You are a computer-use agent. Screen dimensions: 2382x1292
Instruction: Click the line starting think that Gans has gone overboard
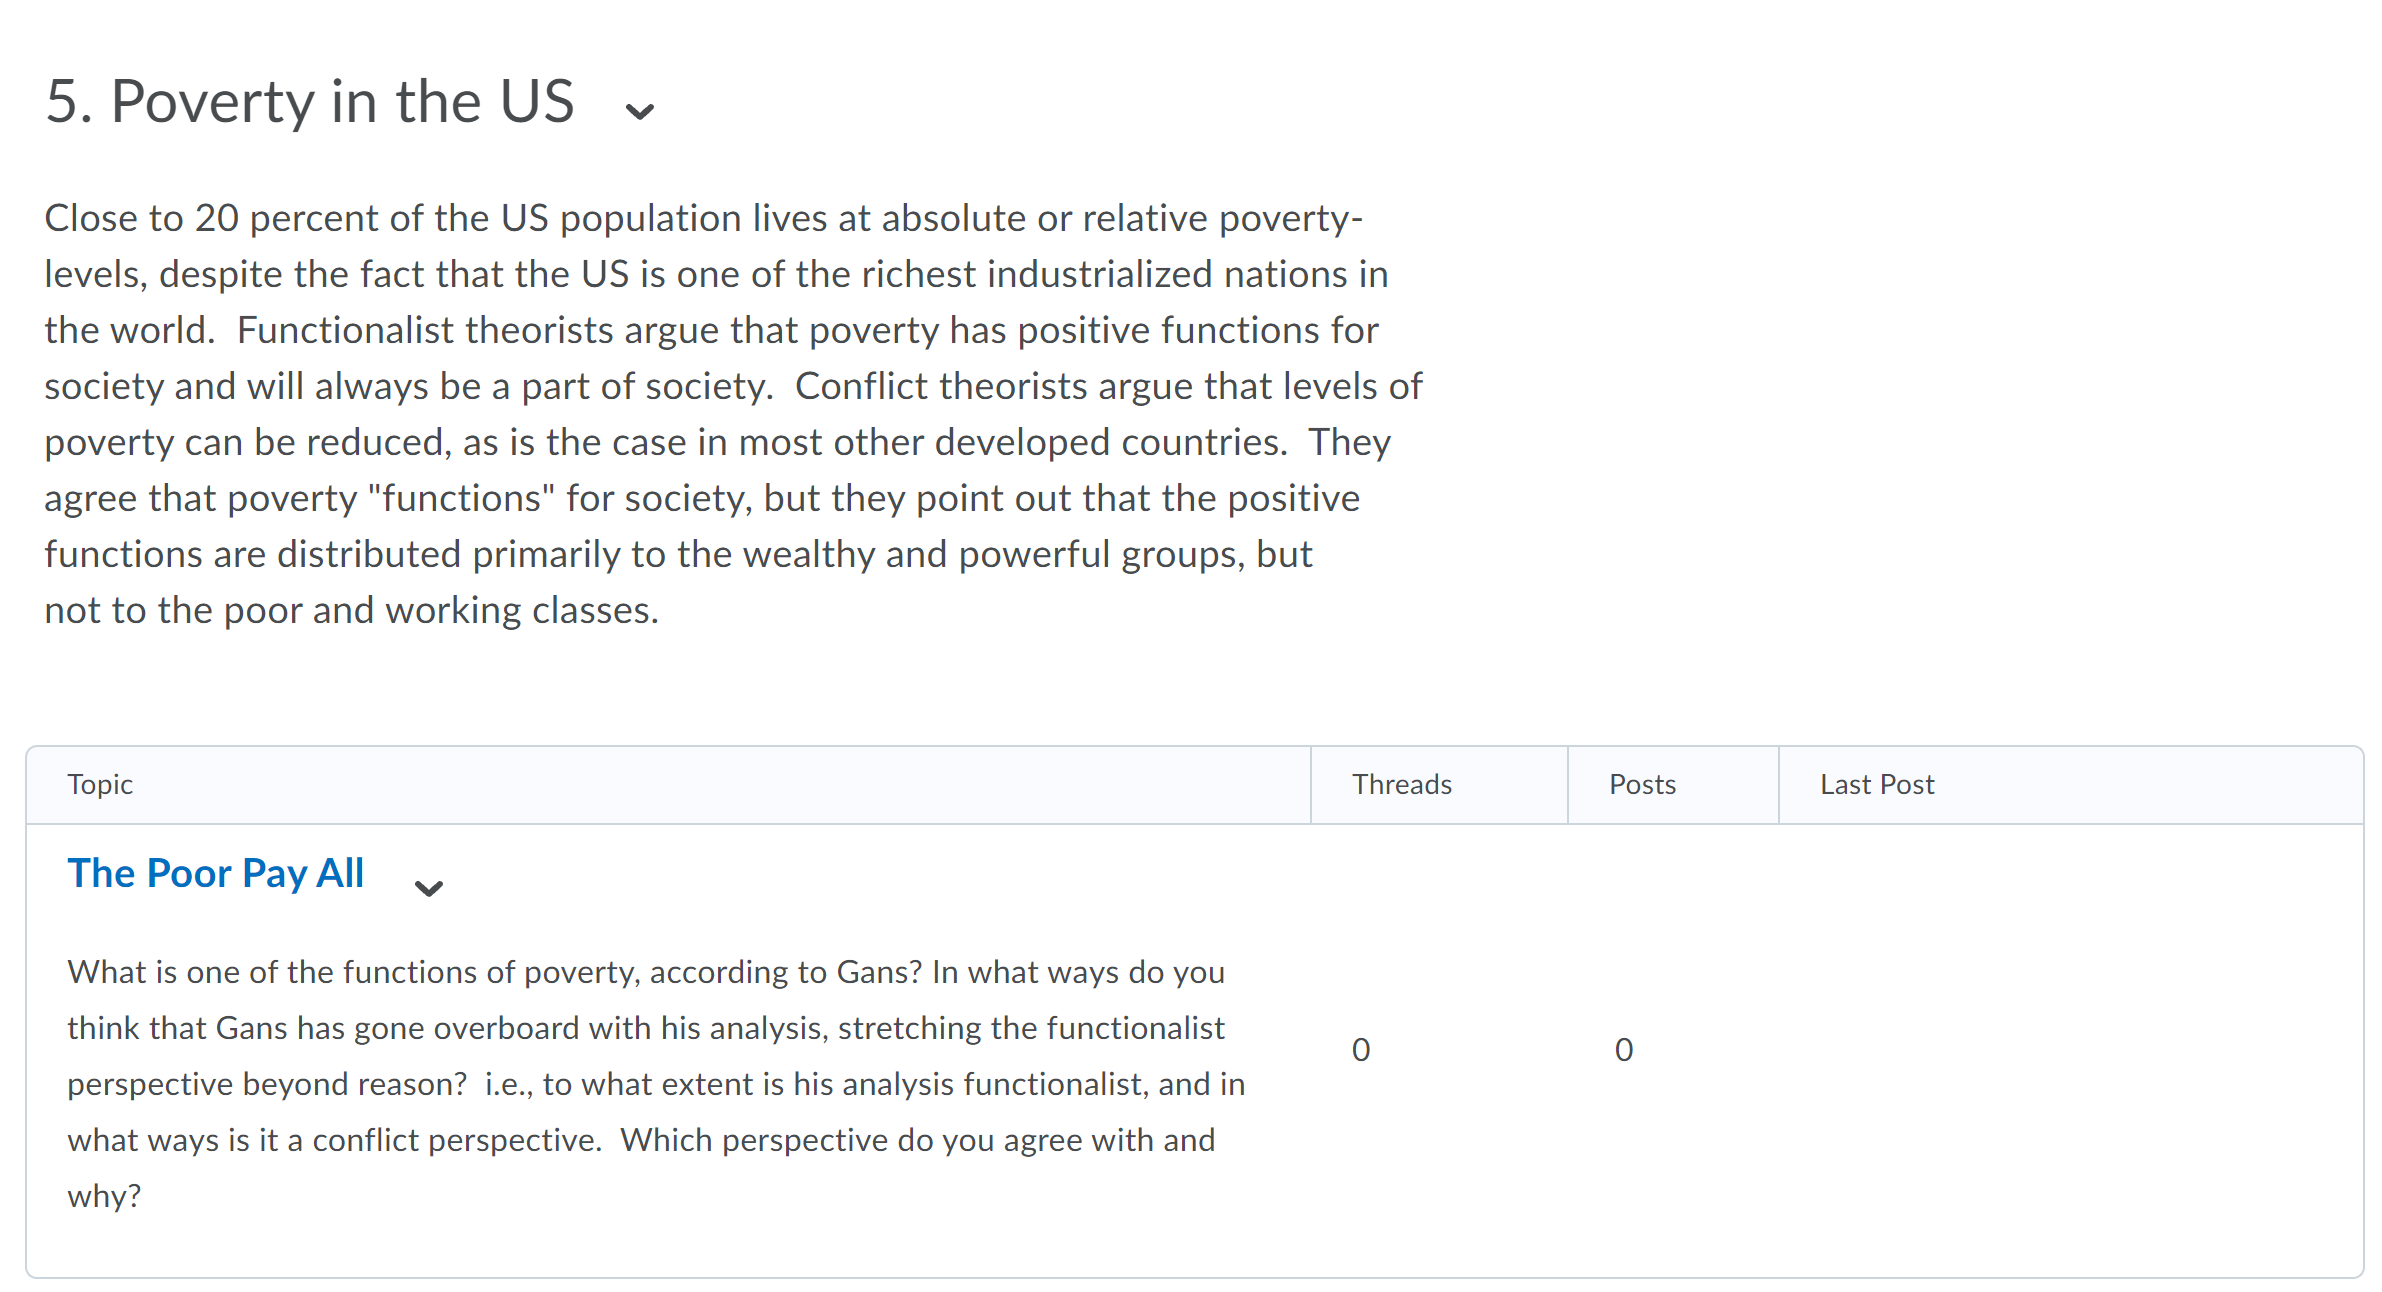point(646,1028)
